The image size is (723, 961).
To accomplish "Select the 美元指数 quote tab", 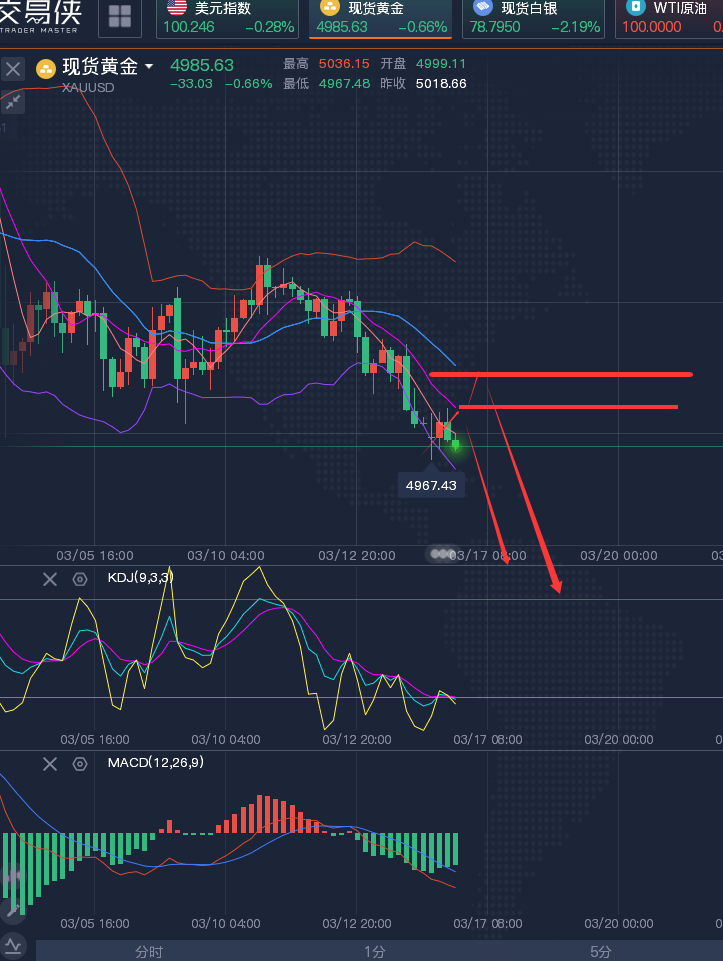I will click(229, 18).
